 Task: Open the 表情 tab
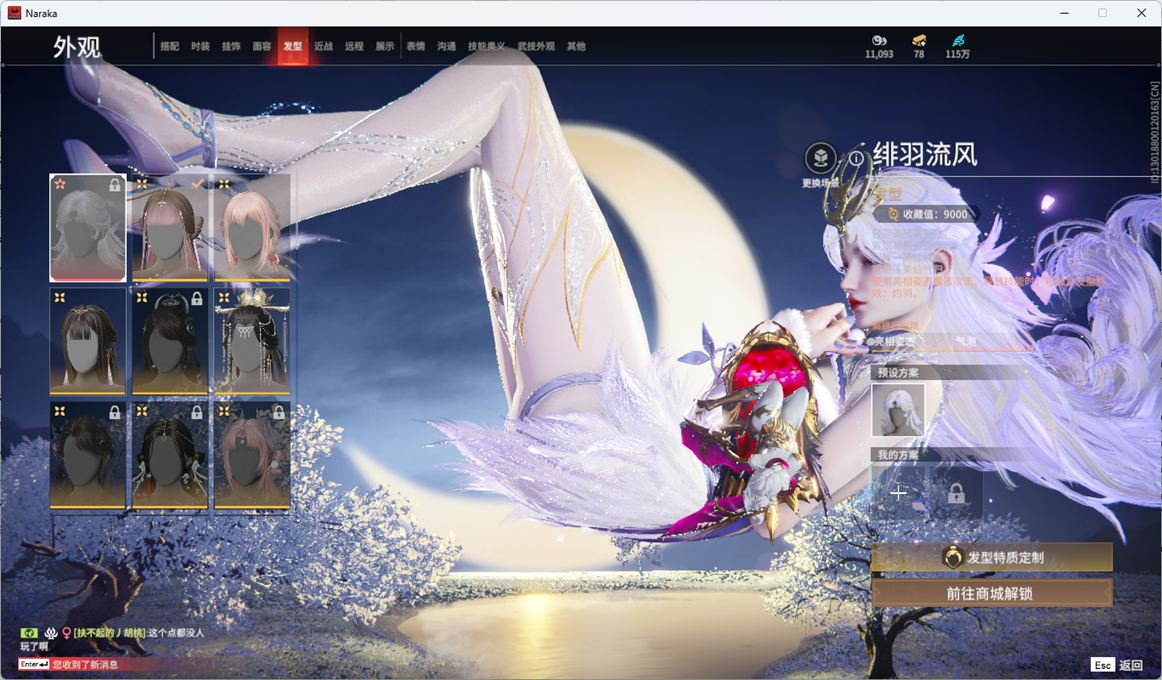(416, 46)
